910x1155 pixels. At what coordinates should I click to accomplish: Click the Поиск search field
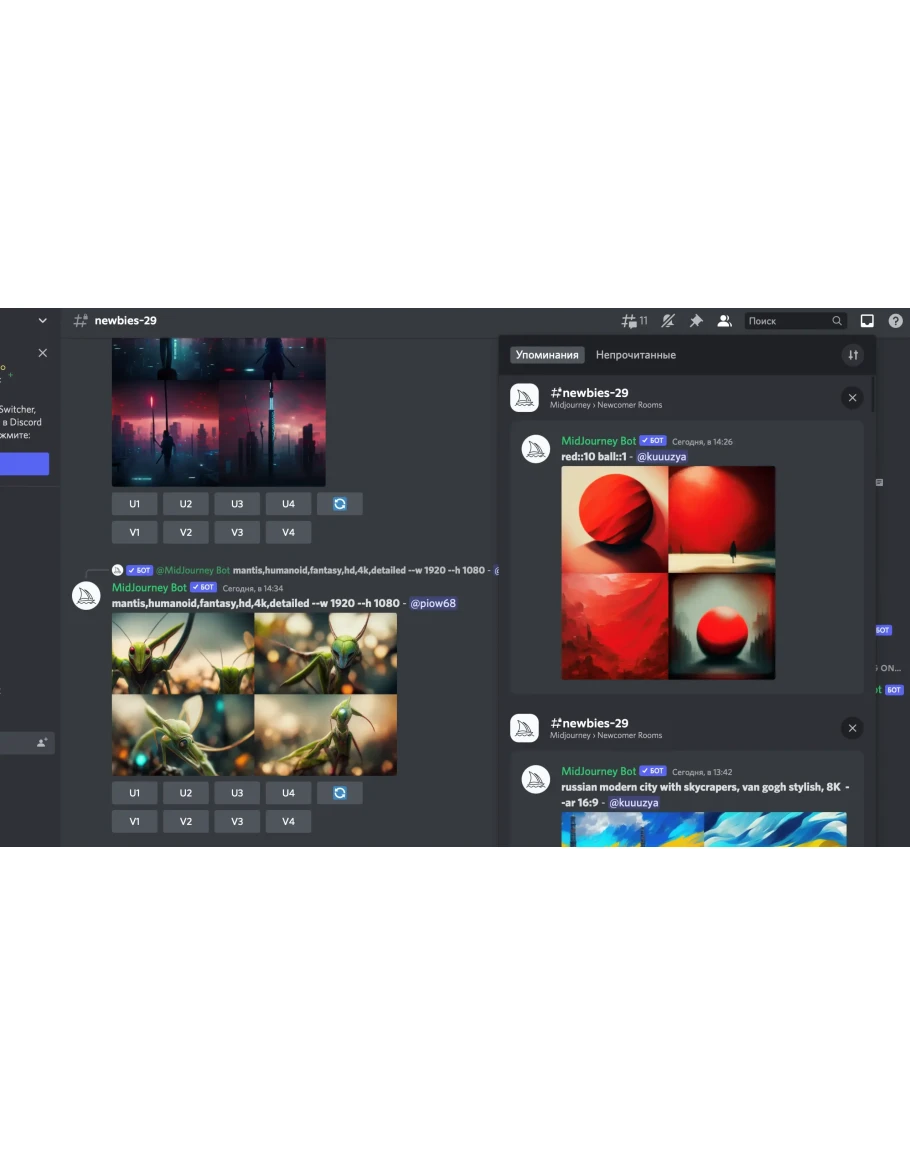pyautogui.click(x=788, y=321)
